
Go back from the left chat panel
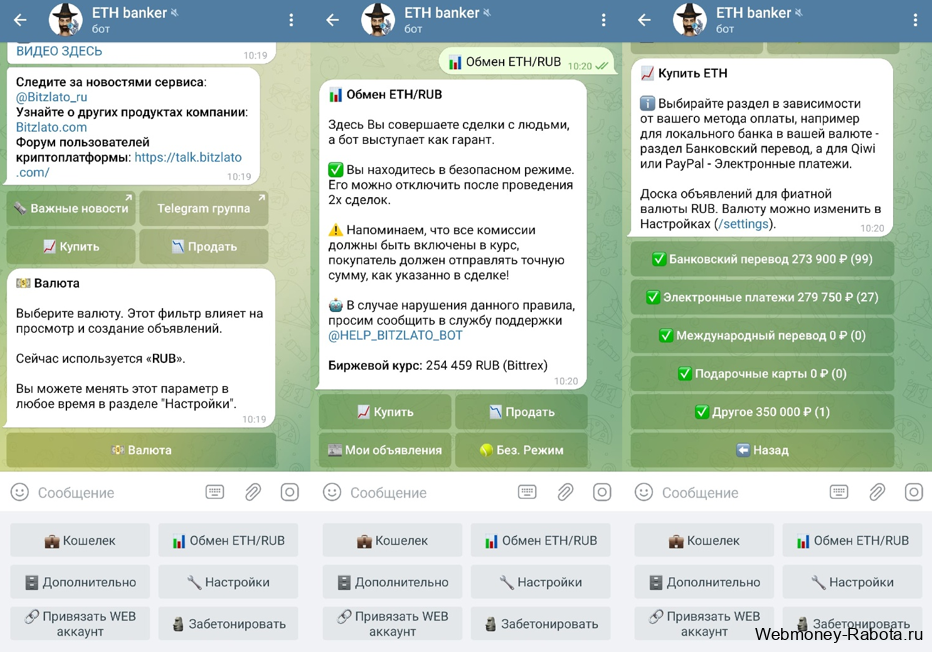coord(20,20)
